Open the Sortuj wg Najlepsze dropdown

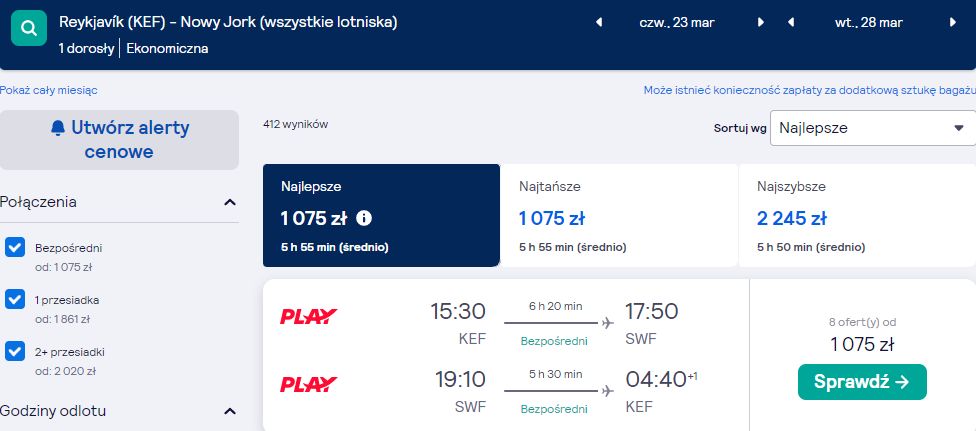point(873,128)
